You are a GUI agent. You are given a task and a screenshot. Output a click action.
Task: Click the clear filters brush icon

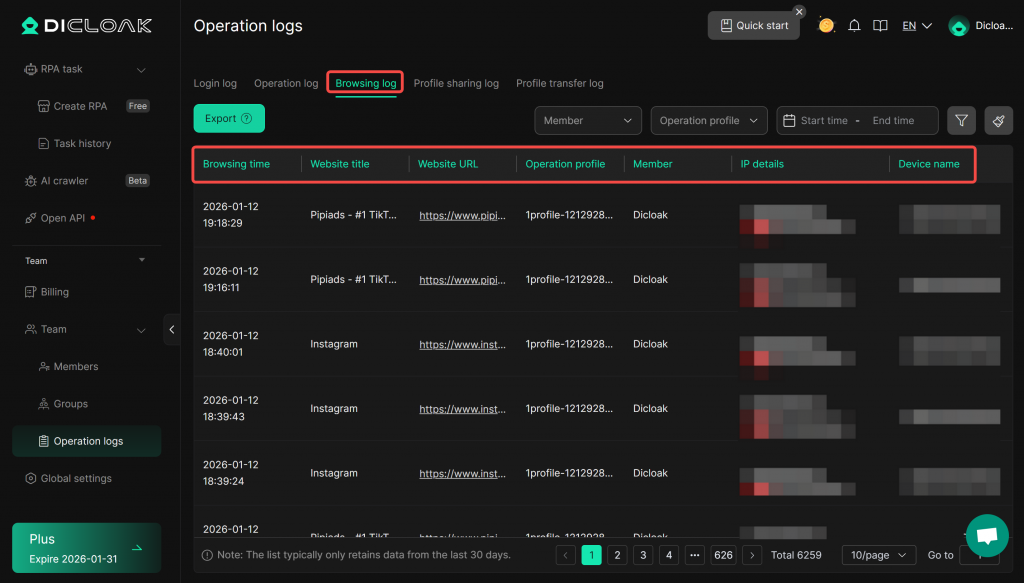click(998, 120)
